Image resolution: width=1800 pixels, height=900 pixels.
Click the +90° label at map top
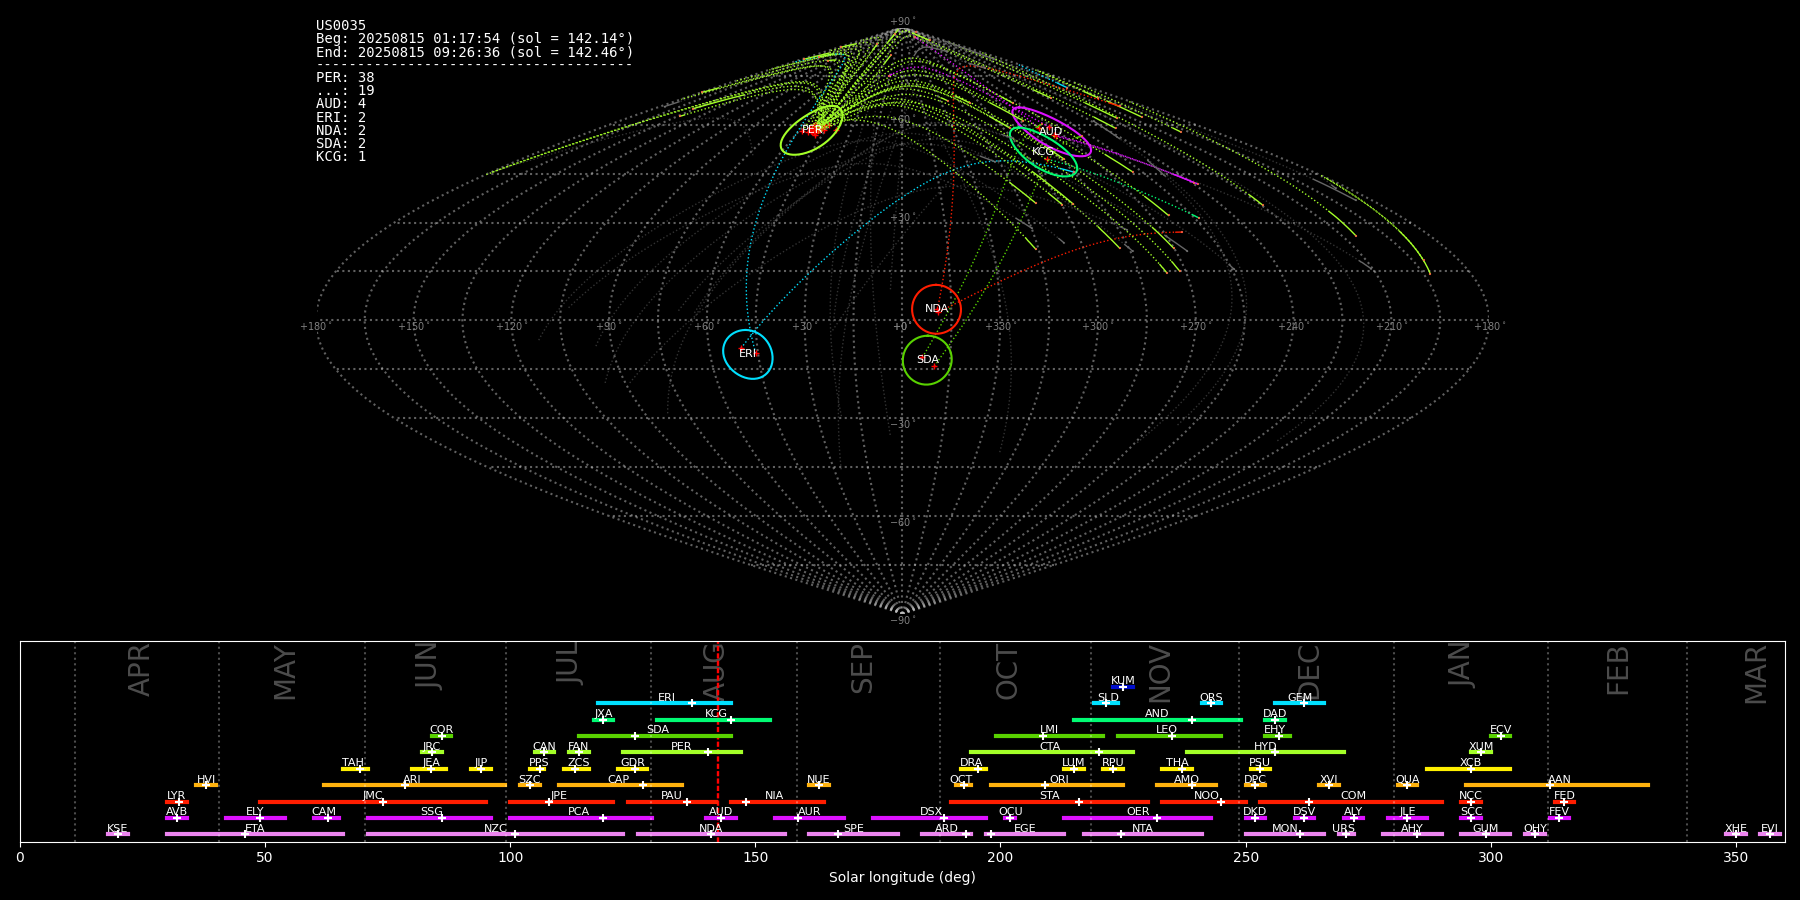coord(902,22)
